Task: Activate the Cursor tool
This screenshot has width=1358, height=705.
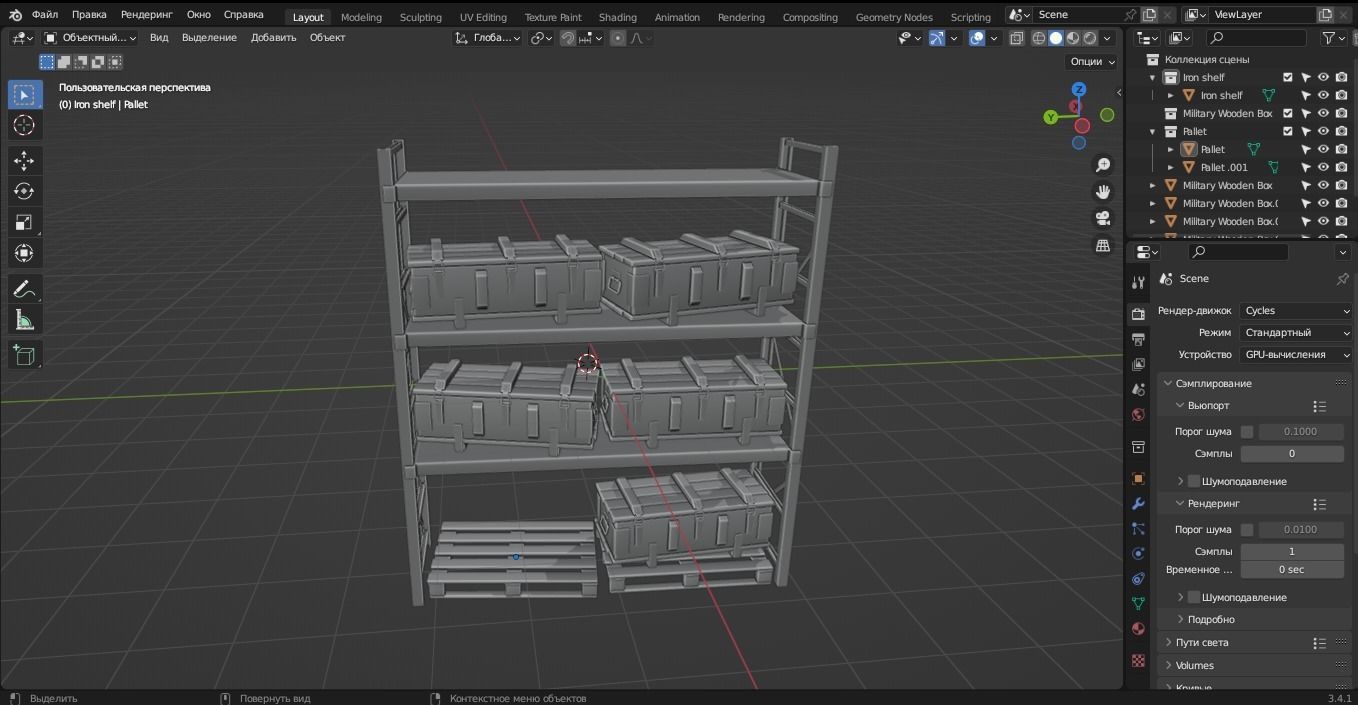Action: 25,125
